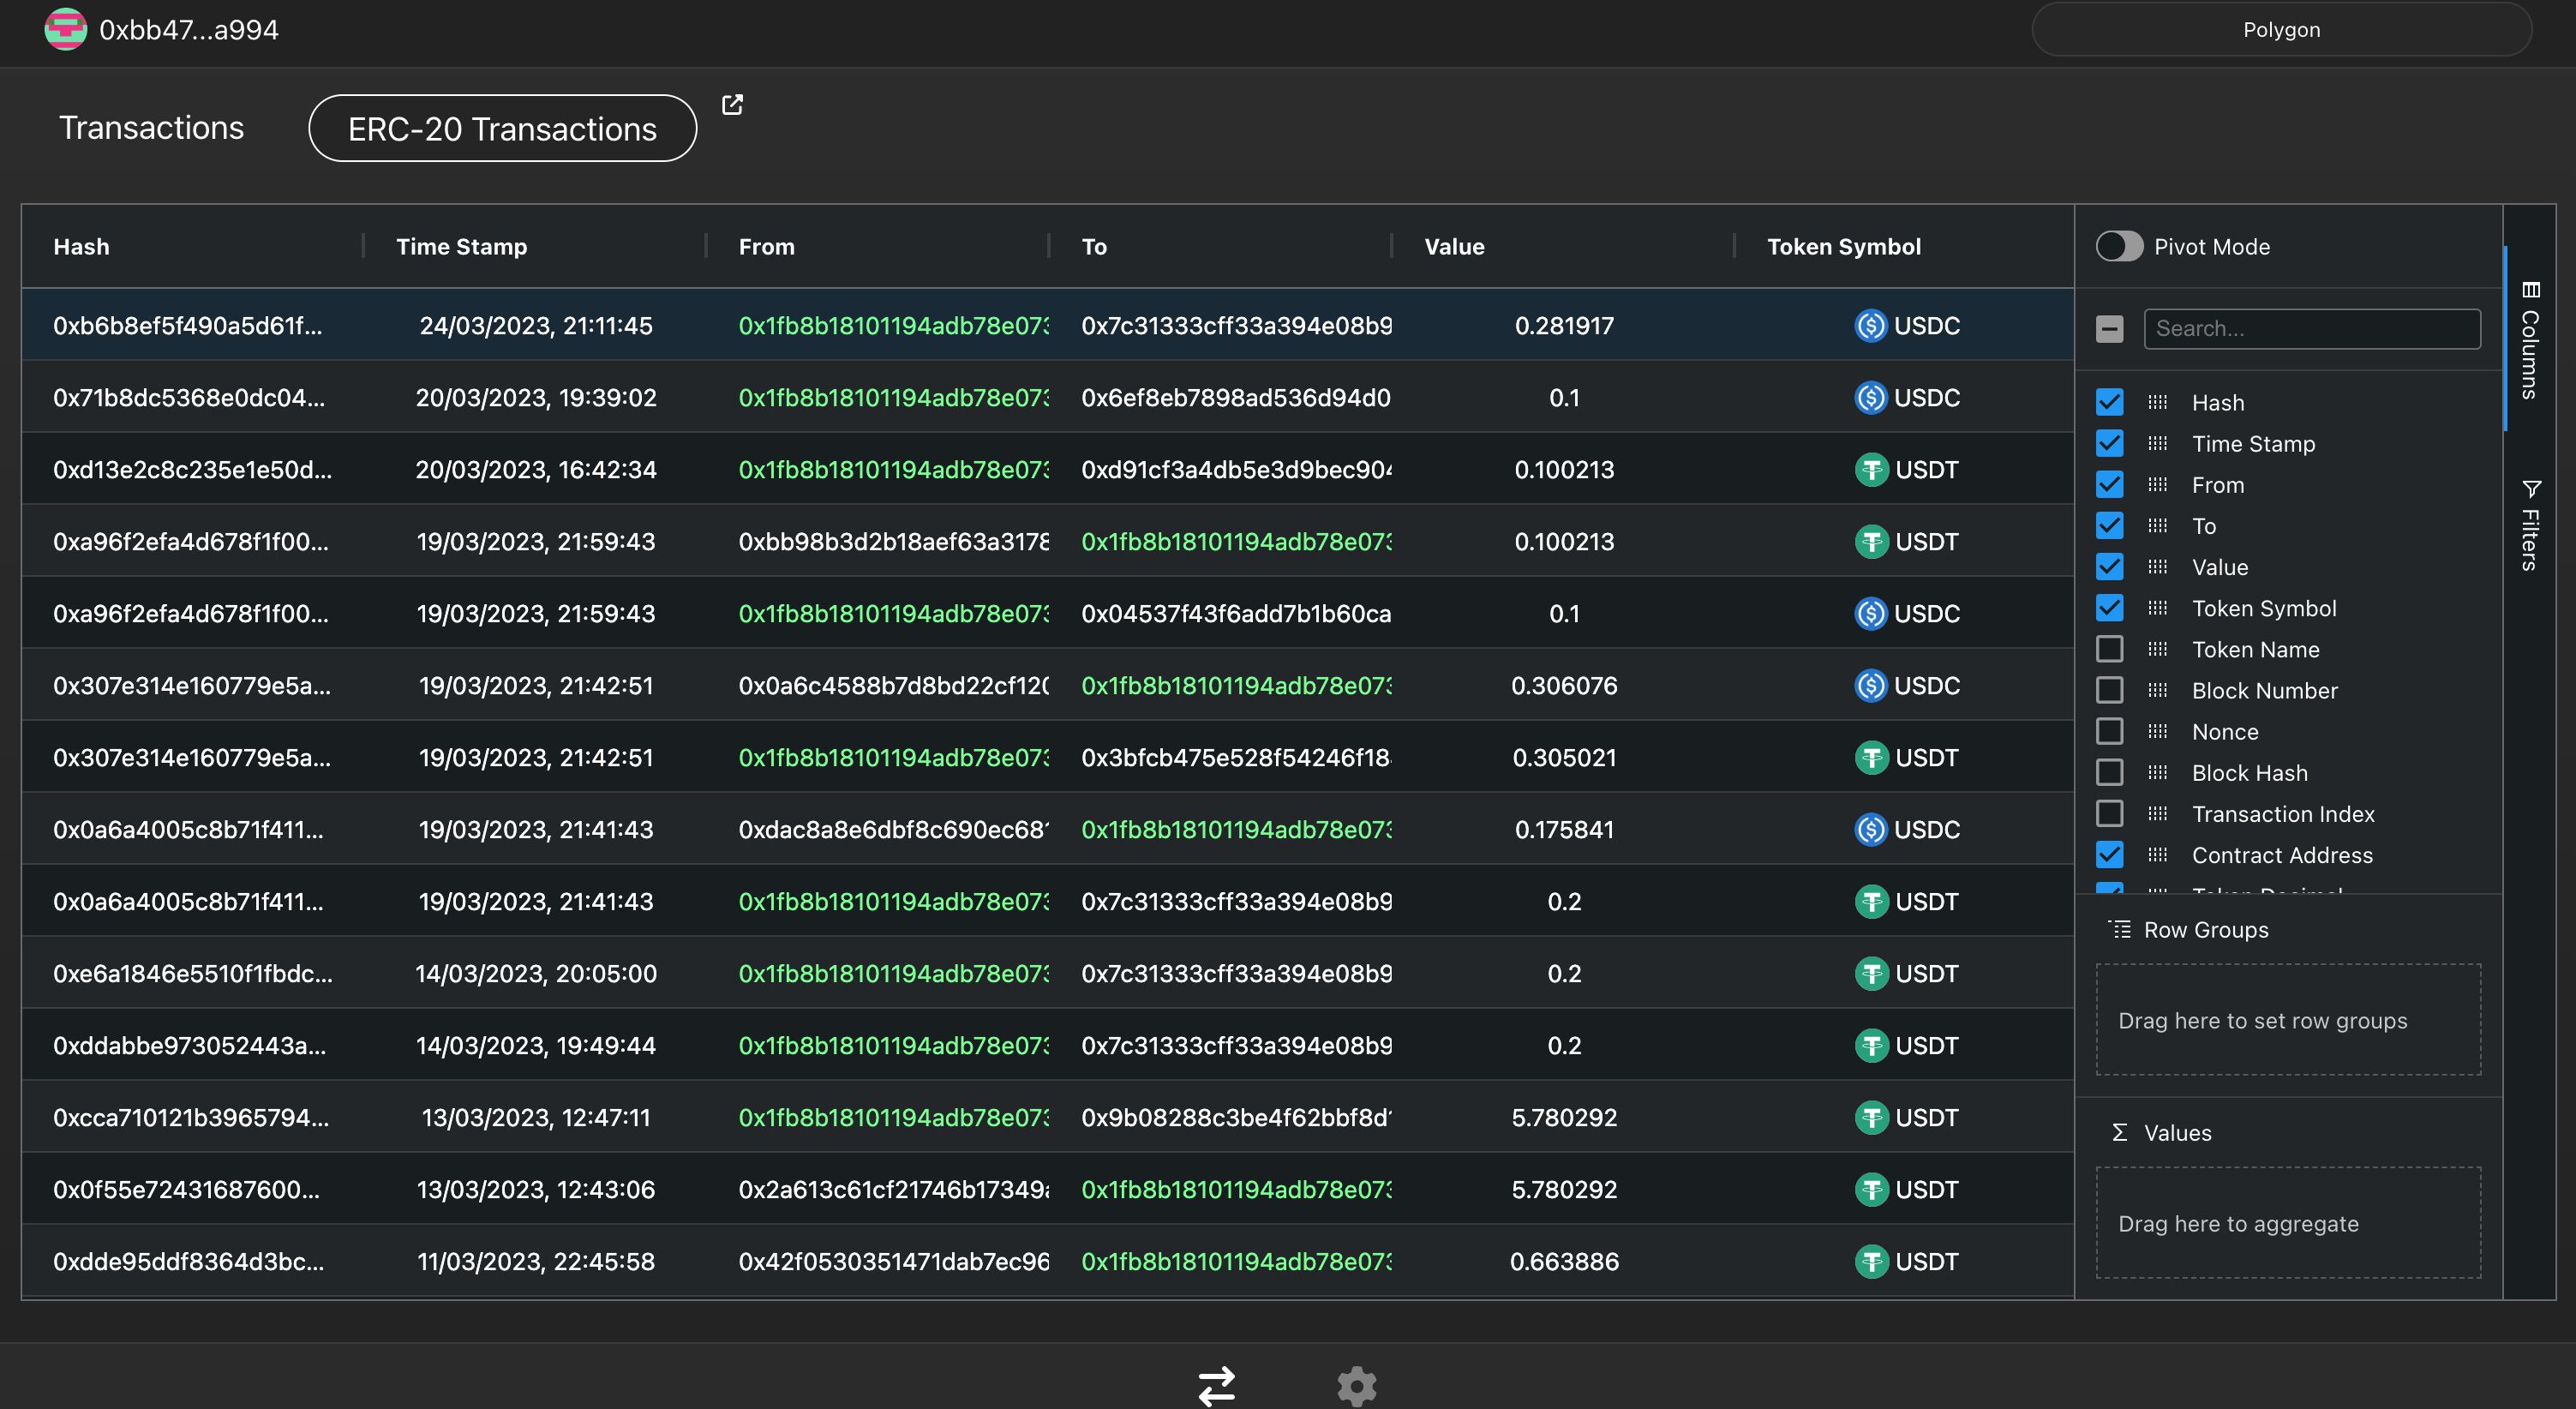Click the drag handle icon for the Time Stamp column
Viewport: 2576px width, 1409px height.
point(2157,443)
